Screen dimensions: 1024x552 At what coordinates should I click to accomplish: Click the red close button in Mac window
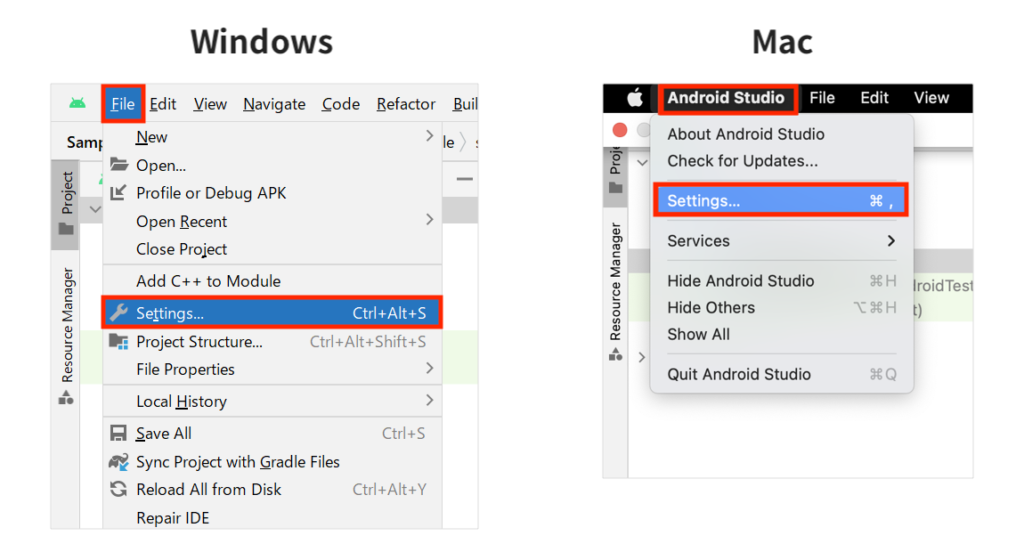pos(620,129)
